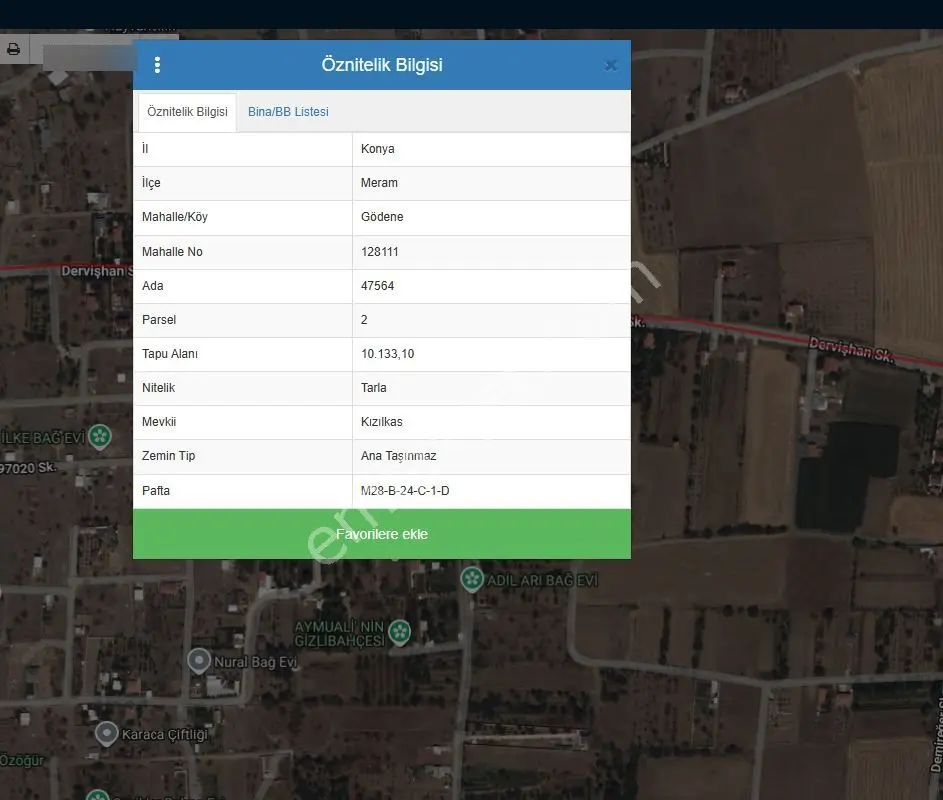Screen dimensions: 943x800
Task: Click the Zemin Tip row label
Action: (x=168, y=456)
